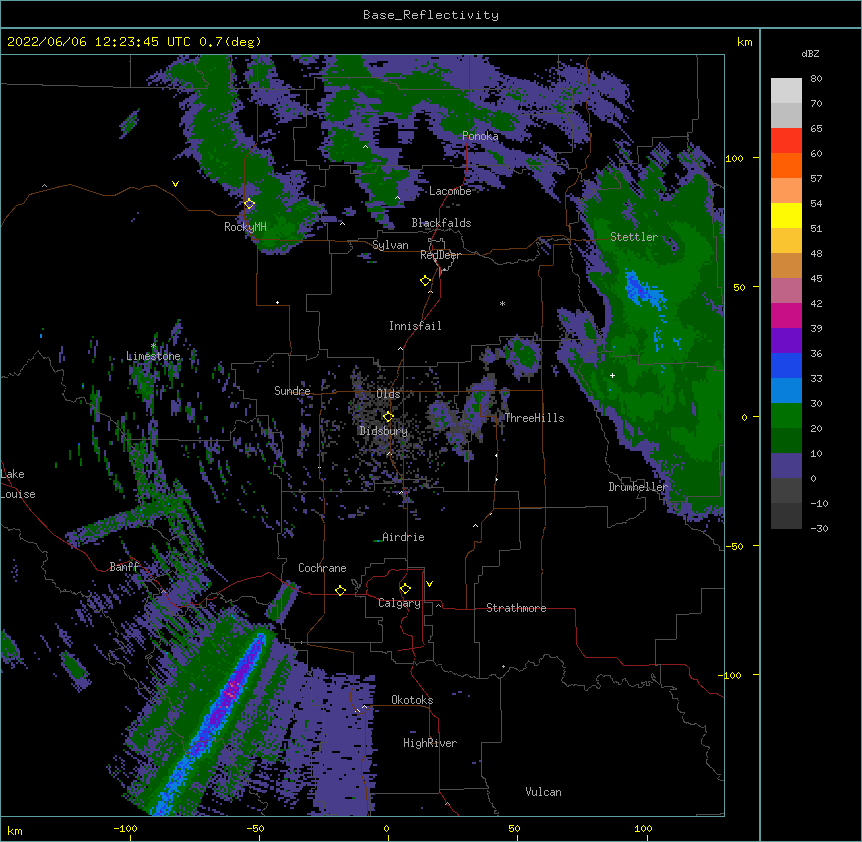Pick the blue 33-36 dBZ legend swatch
Image resolution: width=862 pixels, height=842 pixels.
786,365
